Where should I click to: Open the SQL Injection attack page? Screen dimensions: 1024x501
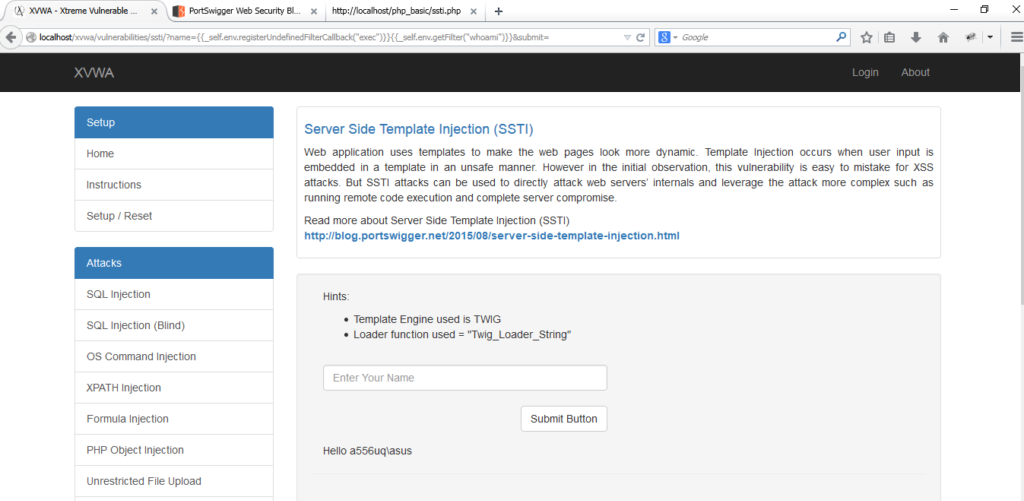click(x=174, y=294)
